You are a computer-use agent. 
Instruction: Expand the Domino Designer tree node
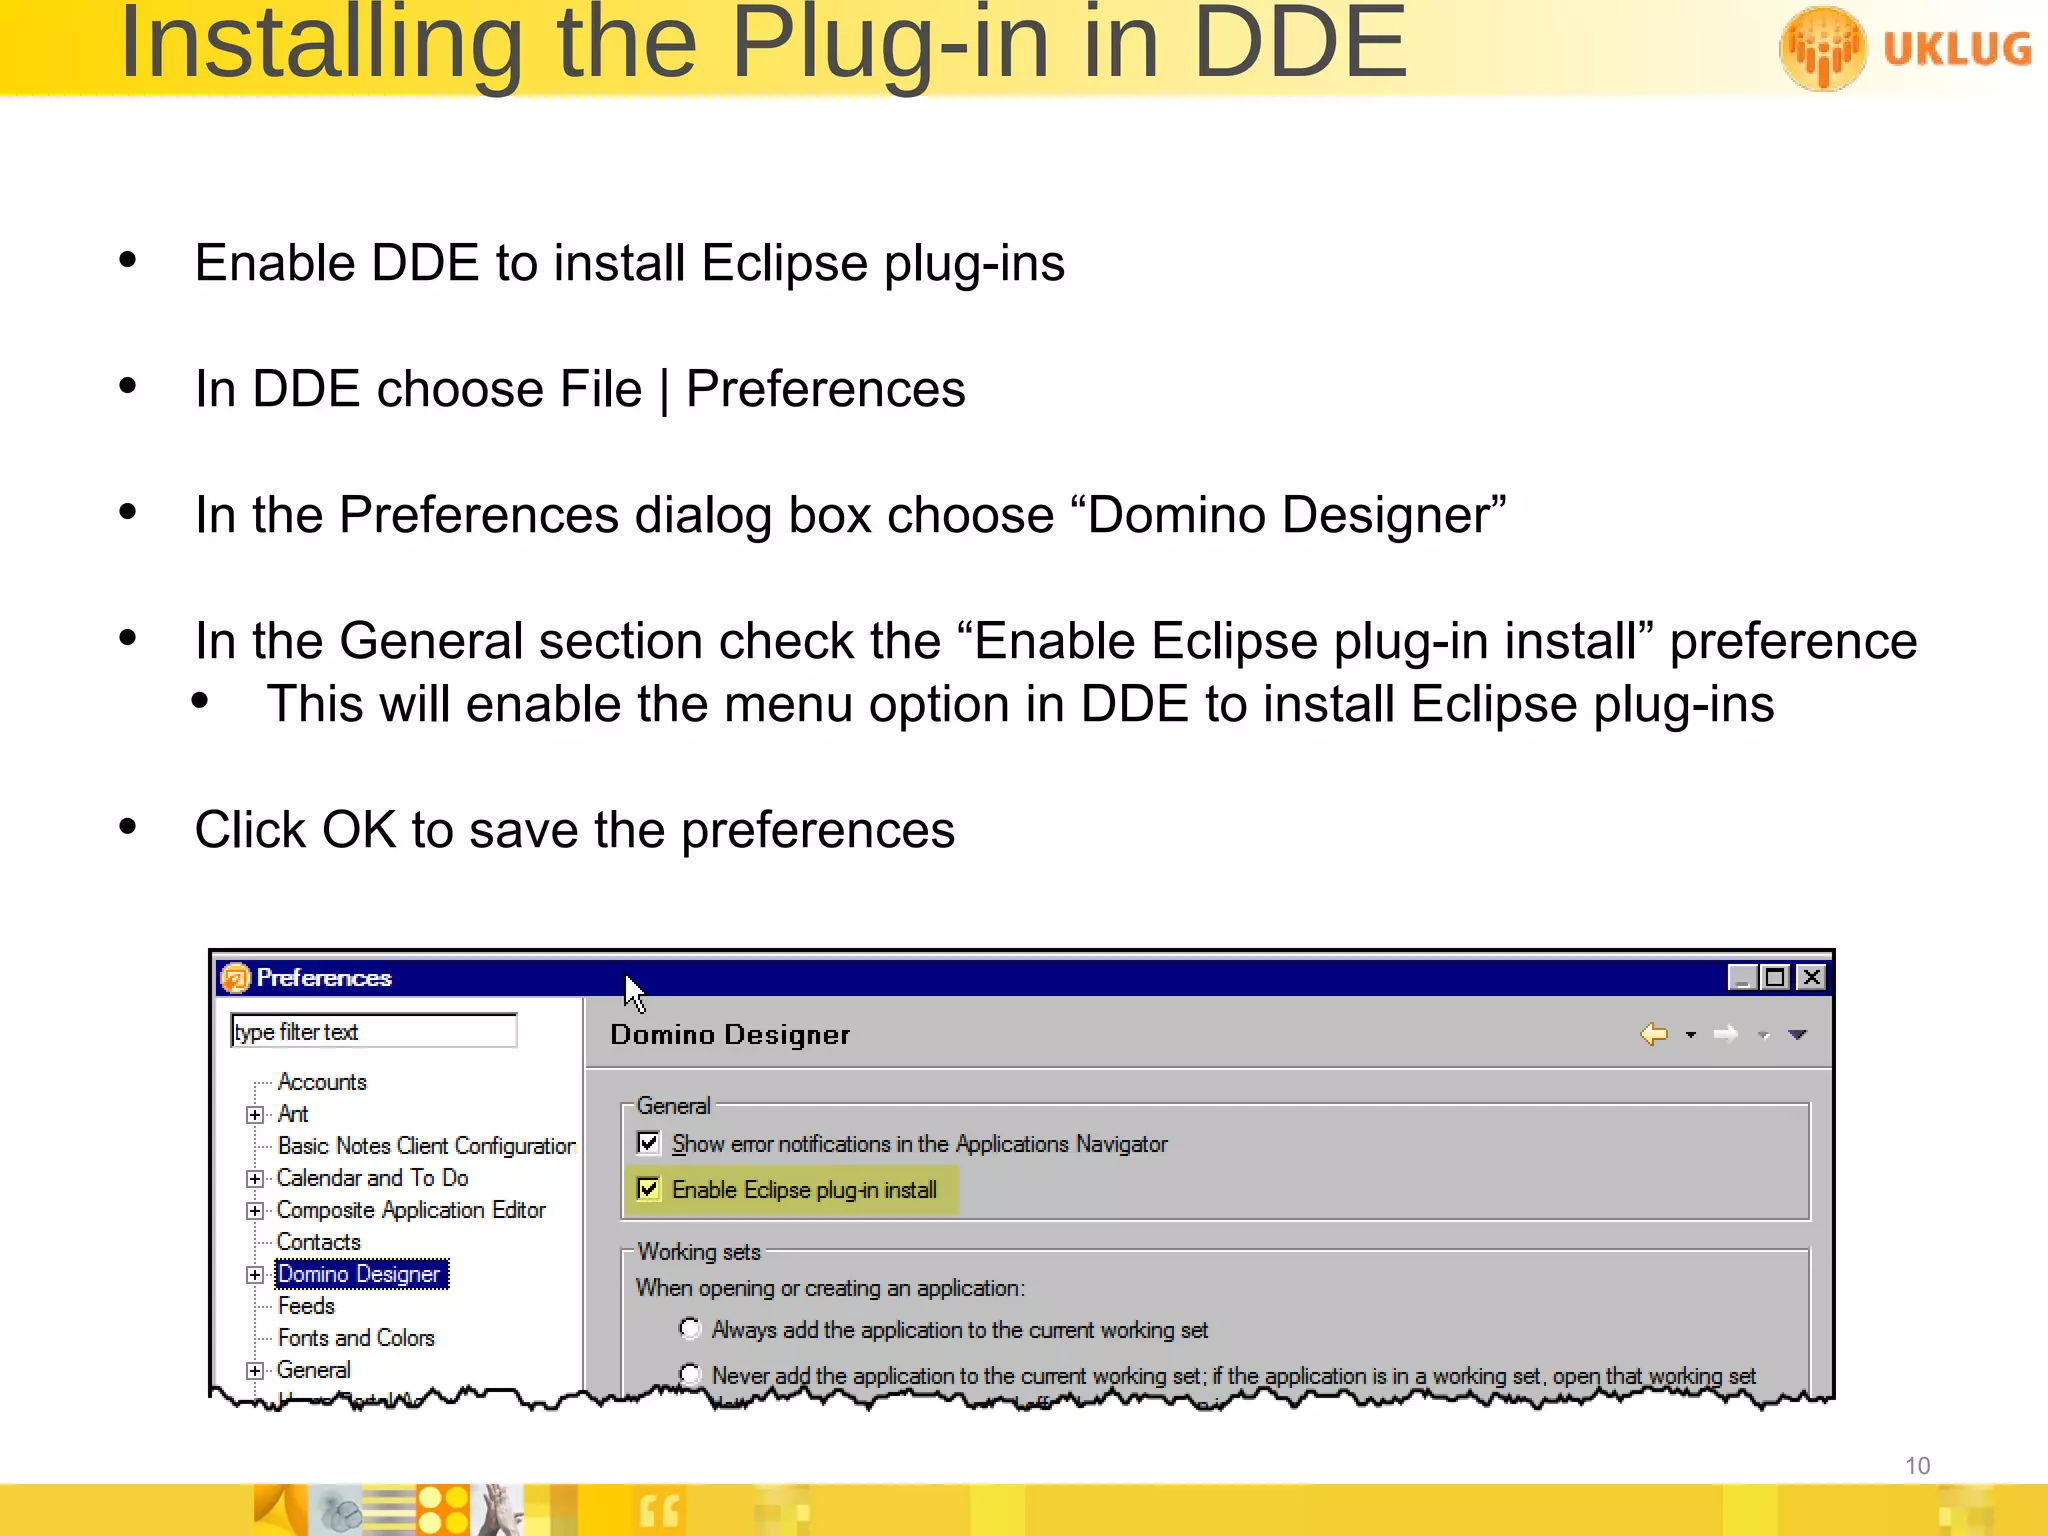(x=255, y=1274)
